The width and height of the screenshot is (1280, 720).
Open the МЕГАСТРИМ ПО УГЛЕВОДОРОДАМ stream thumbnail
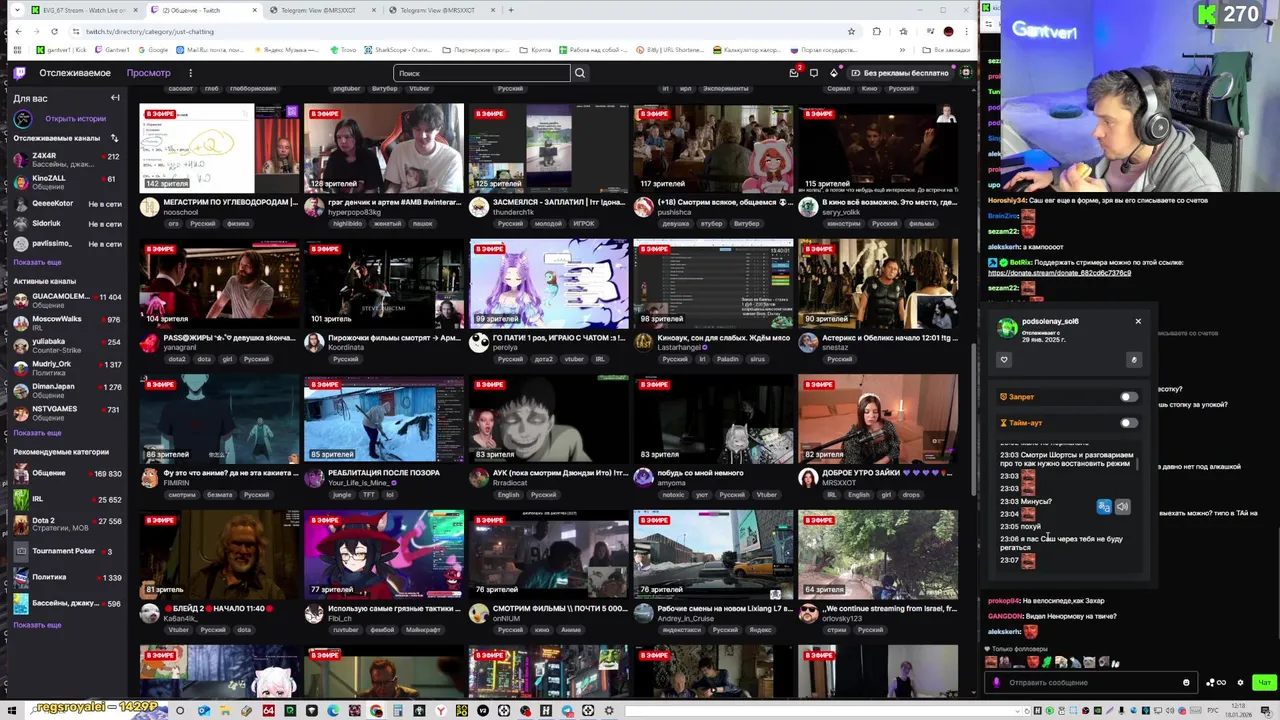(219, 147)
